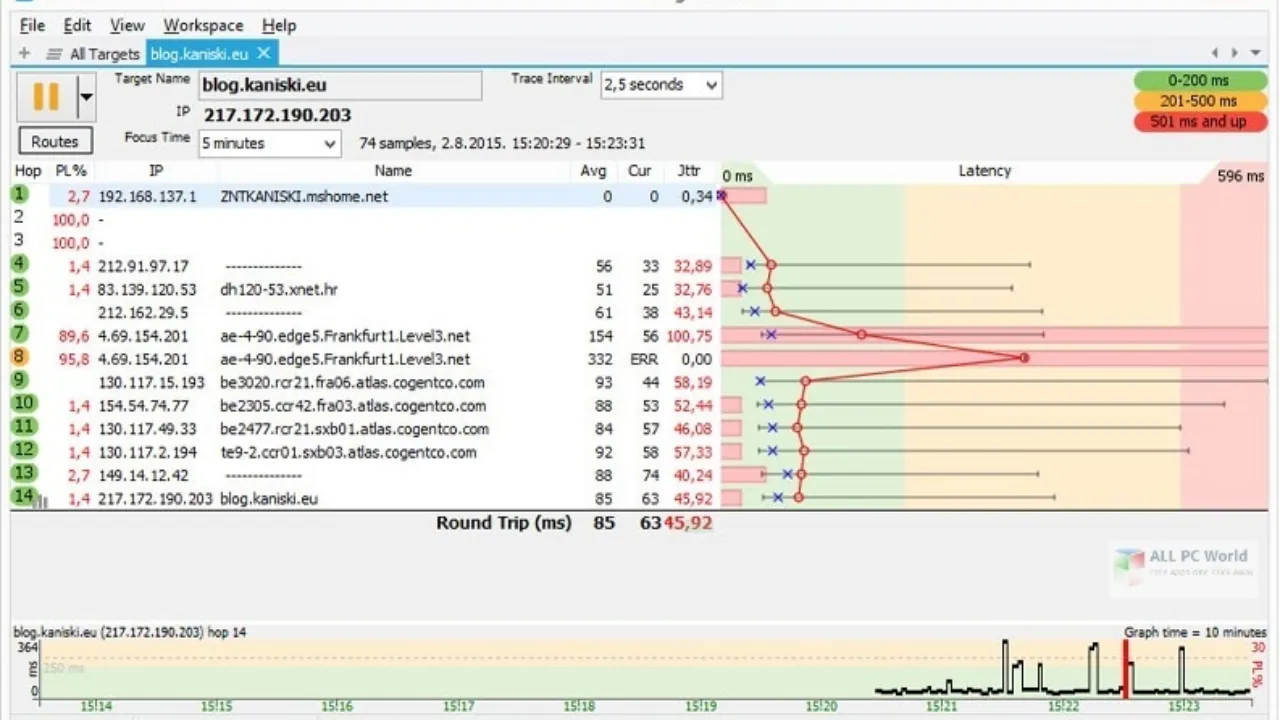Click the Round Trip (ms) summary label
The height and width of the screenshot is (720, 1280).
[x=503, y=523]
